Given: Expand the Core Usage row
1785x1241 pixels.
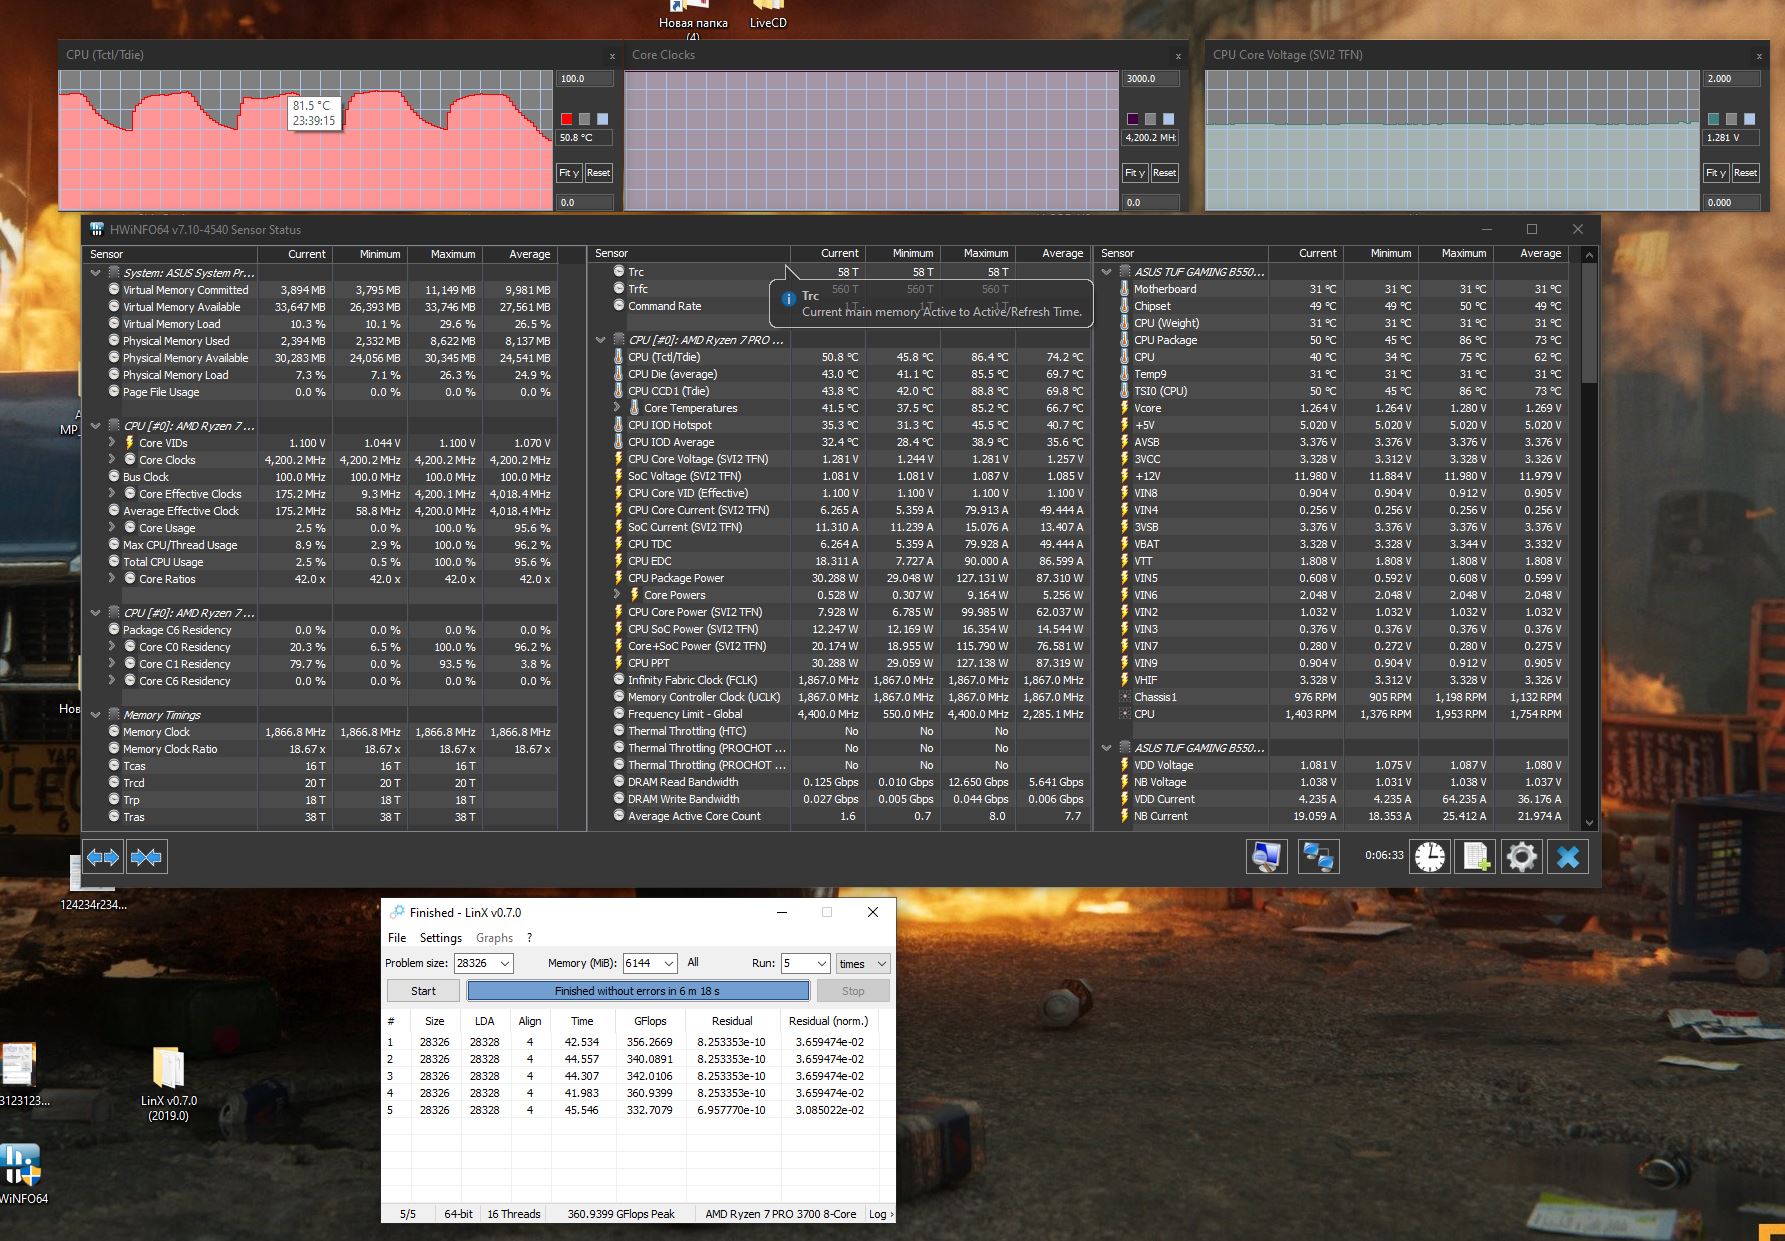Looking at the screenshot, I should [112, 527].
